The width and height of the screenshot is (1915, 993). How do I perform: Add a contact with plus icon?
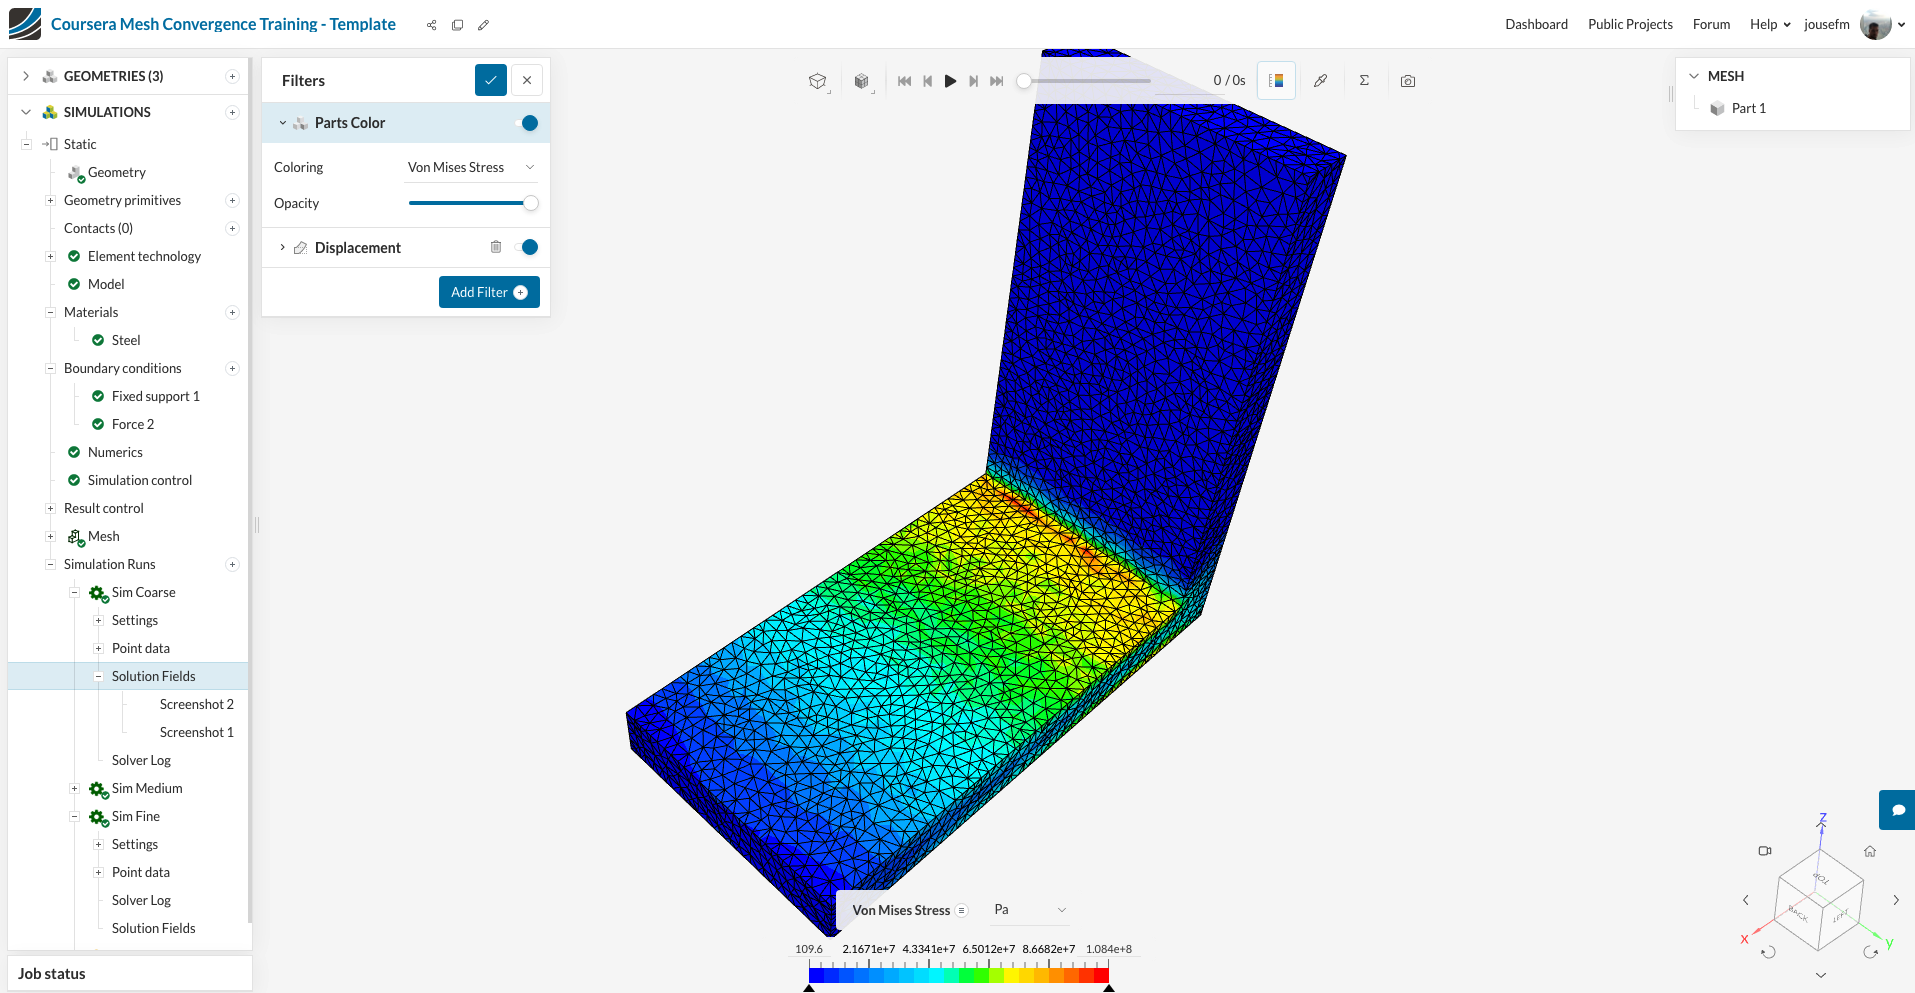pos(232,228)
